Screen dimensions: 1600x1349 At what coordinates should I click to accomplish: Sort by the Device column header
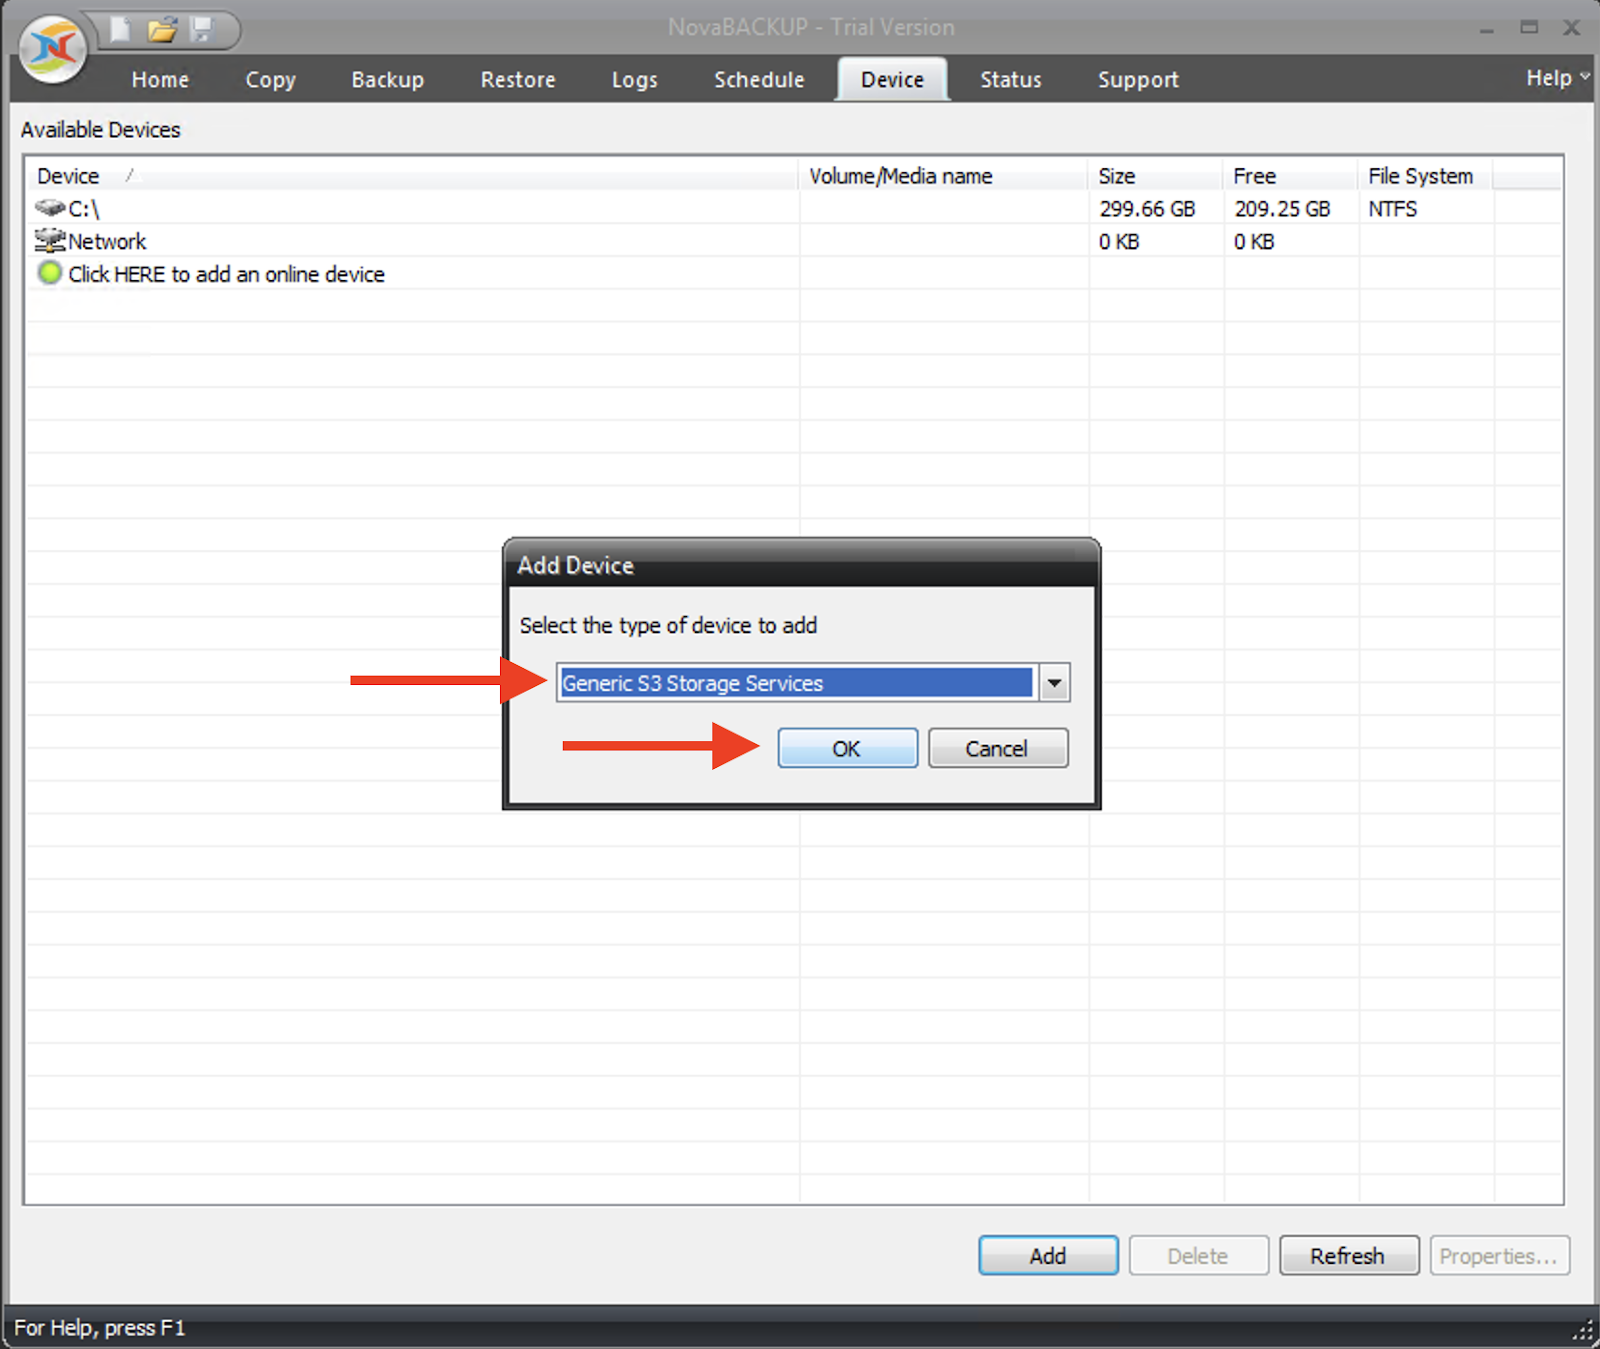point(412,176)
